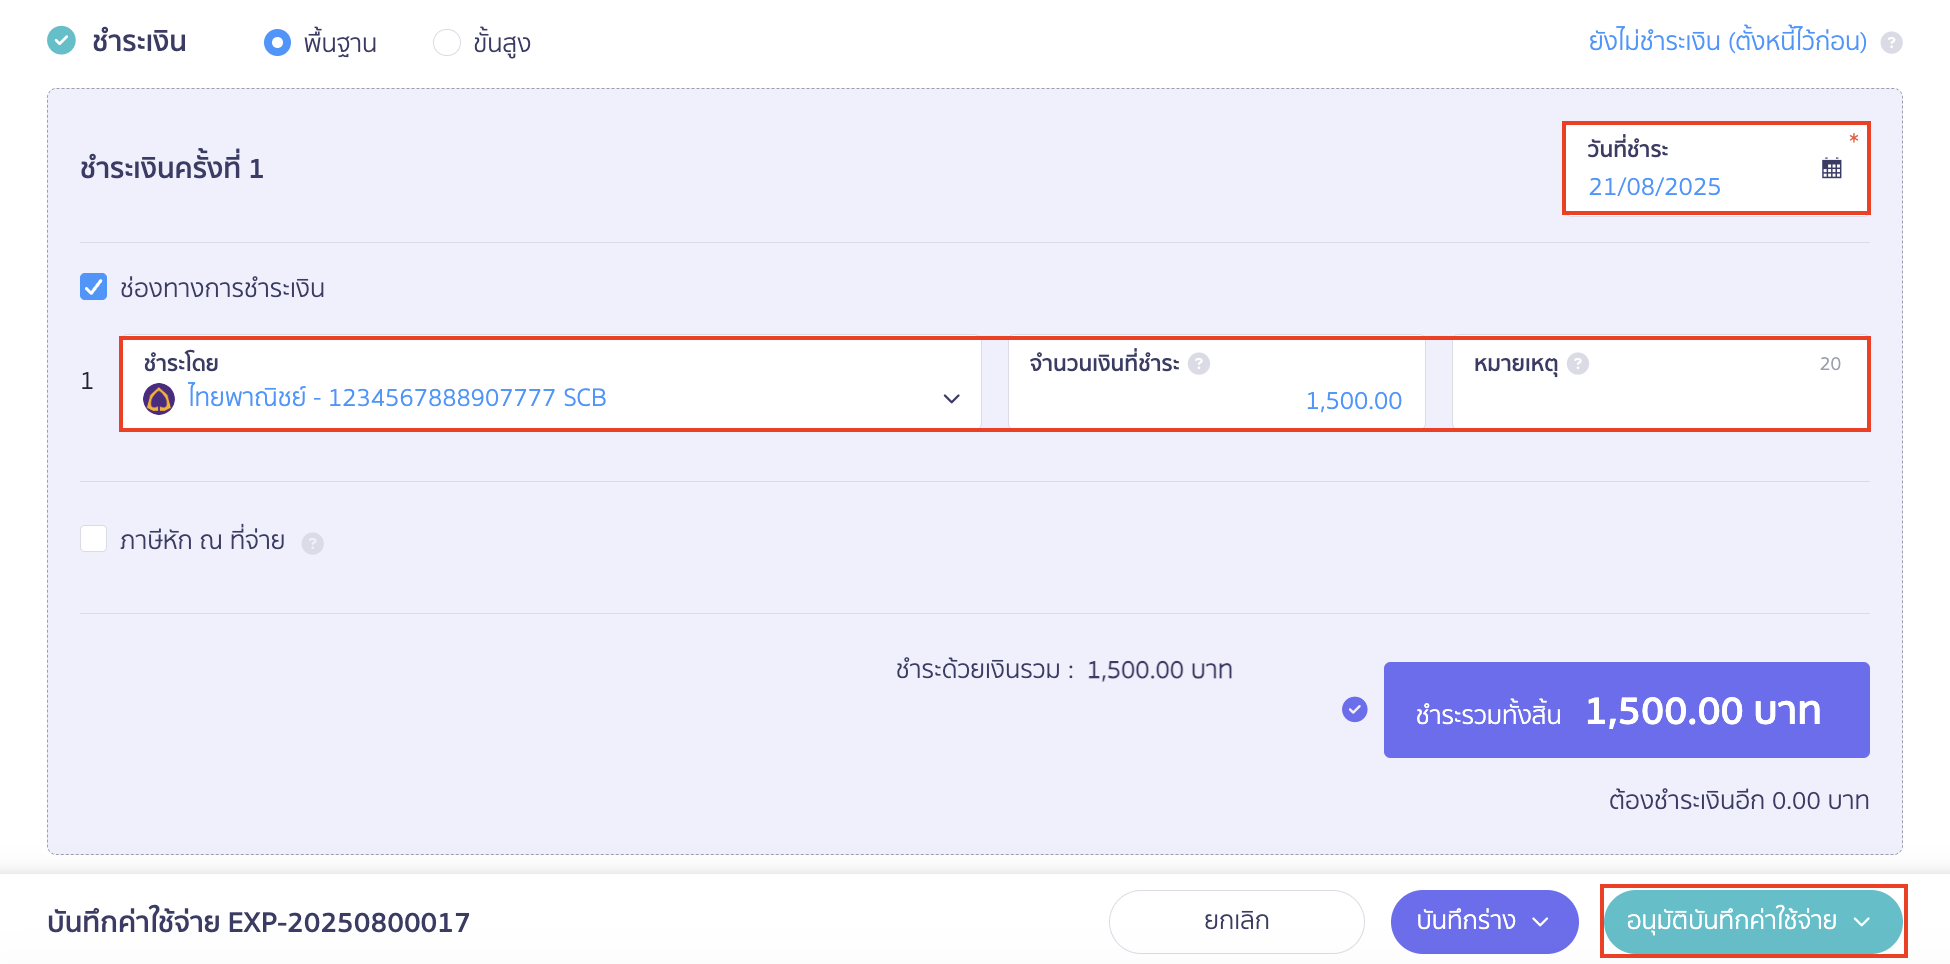Screen dimensions: 1950x964
Task: Open the บันทึกร่าง dropdown button
Action: tap(1484, 921)
